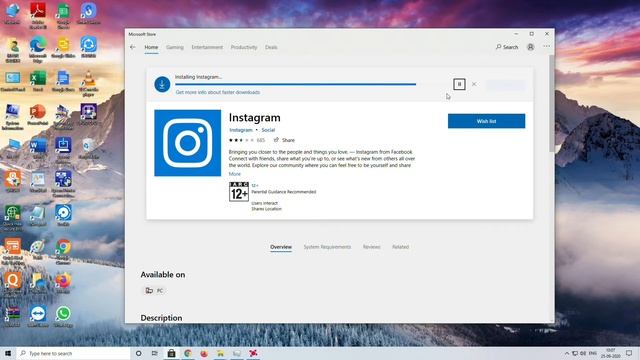640x360 pixels.
Task: Switch to System Requirements tab
Action: pyautogui.click(x=327, y=247)
